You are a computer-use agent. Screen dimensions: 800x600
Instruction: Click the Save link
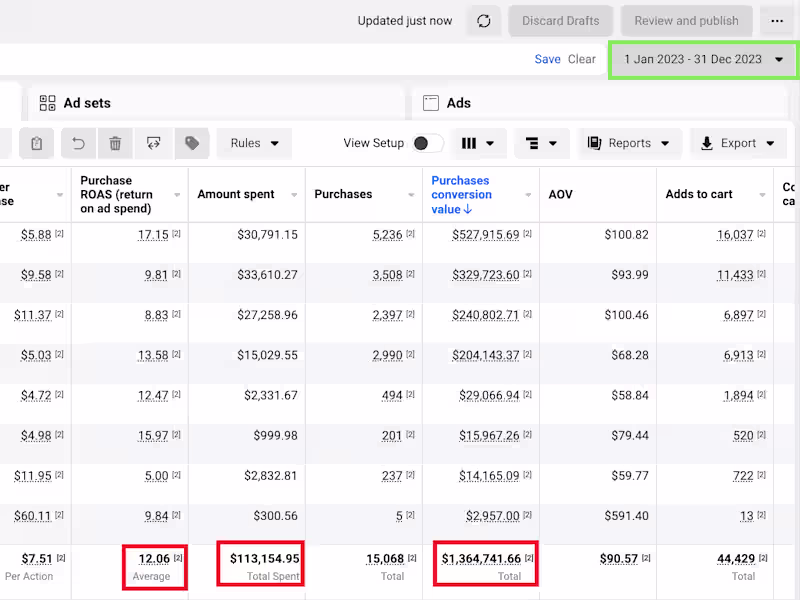coord(547,59)
